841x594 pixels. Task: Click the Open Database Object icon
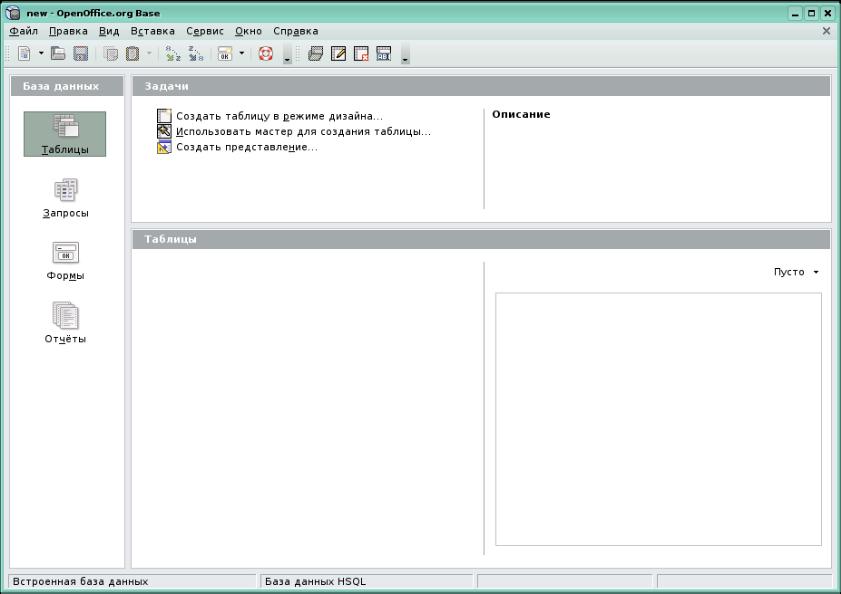[315, 53]
